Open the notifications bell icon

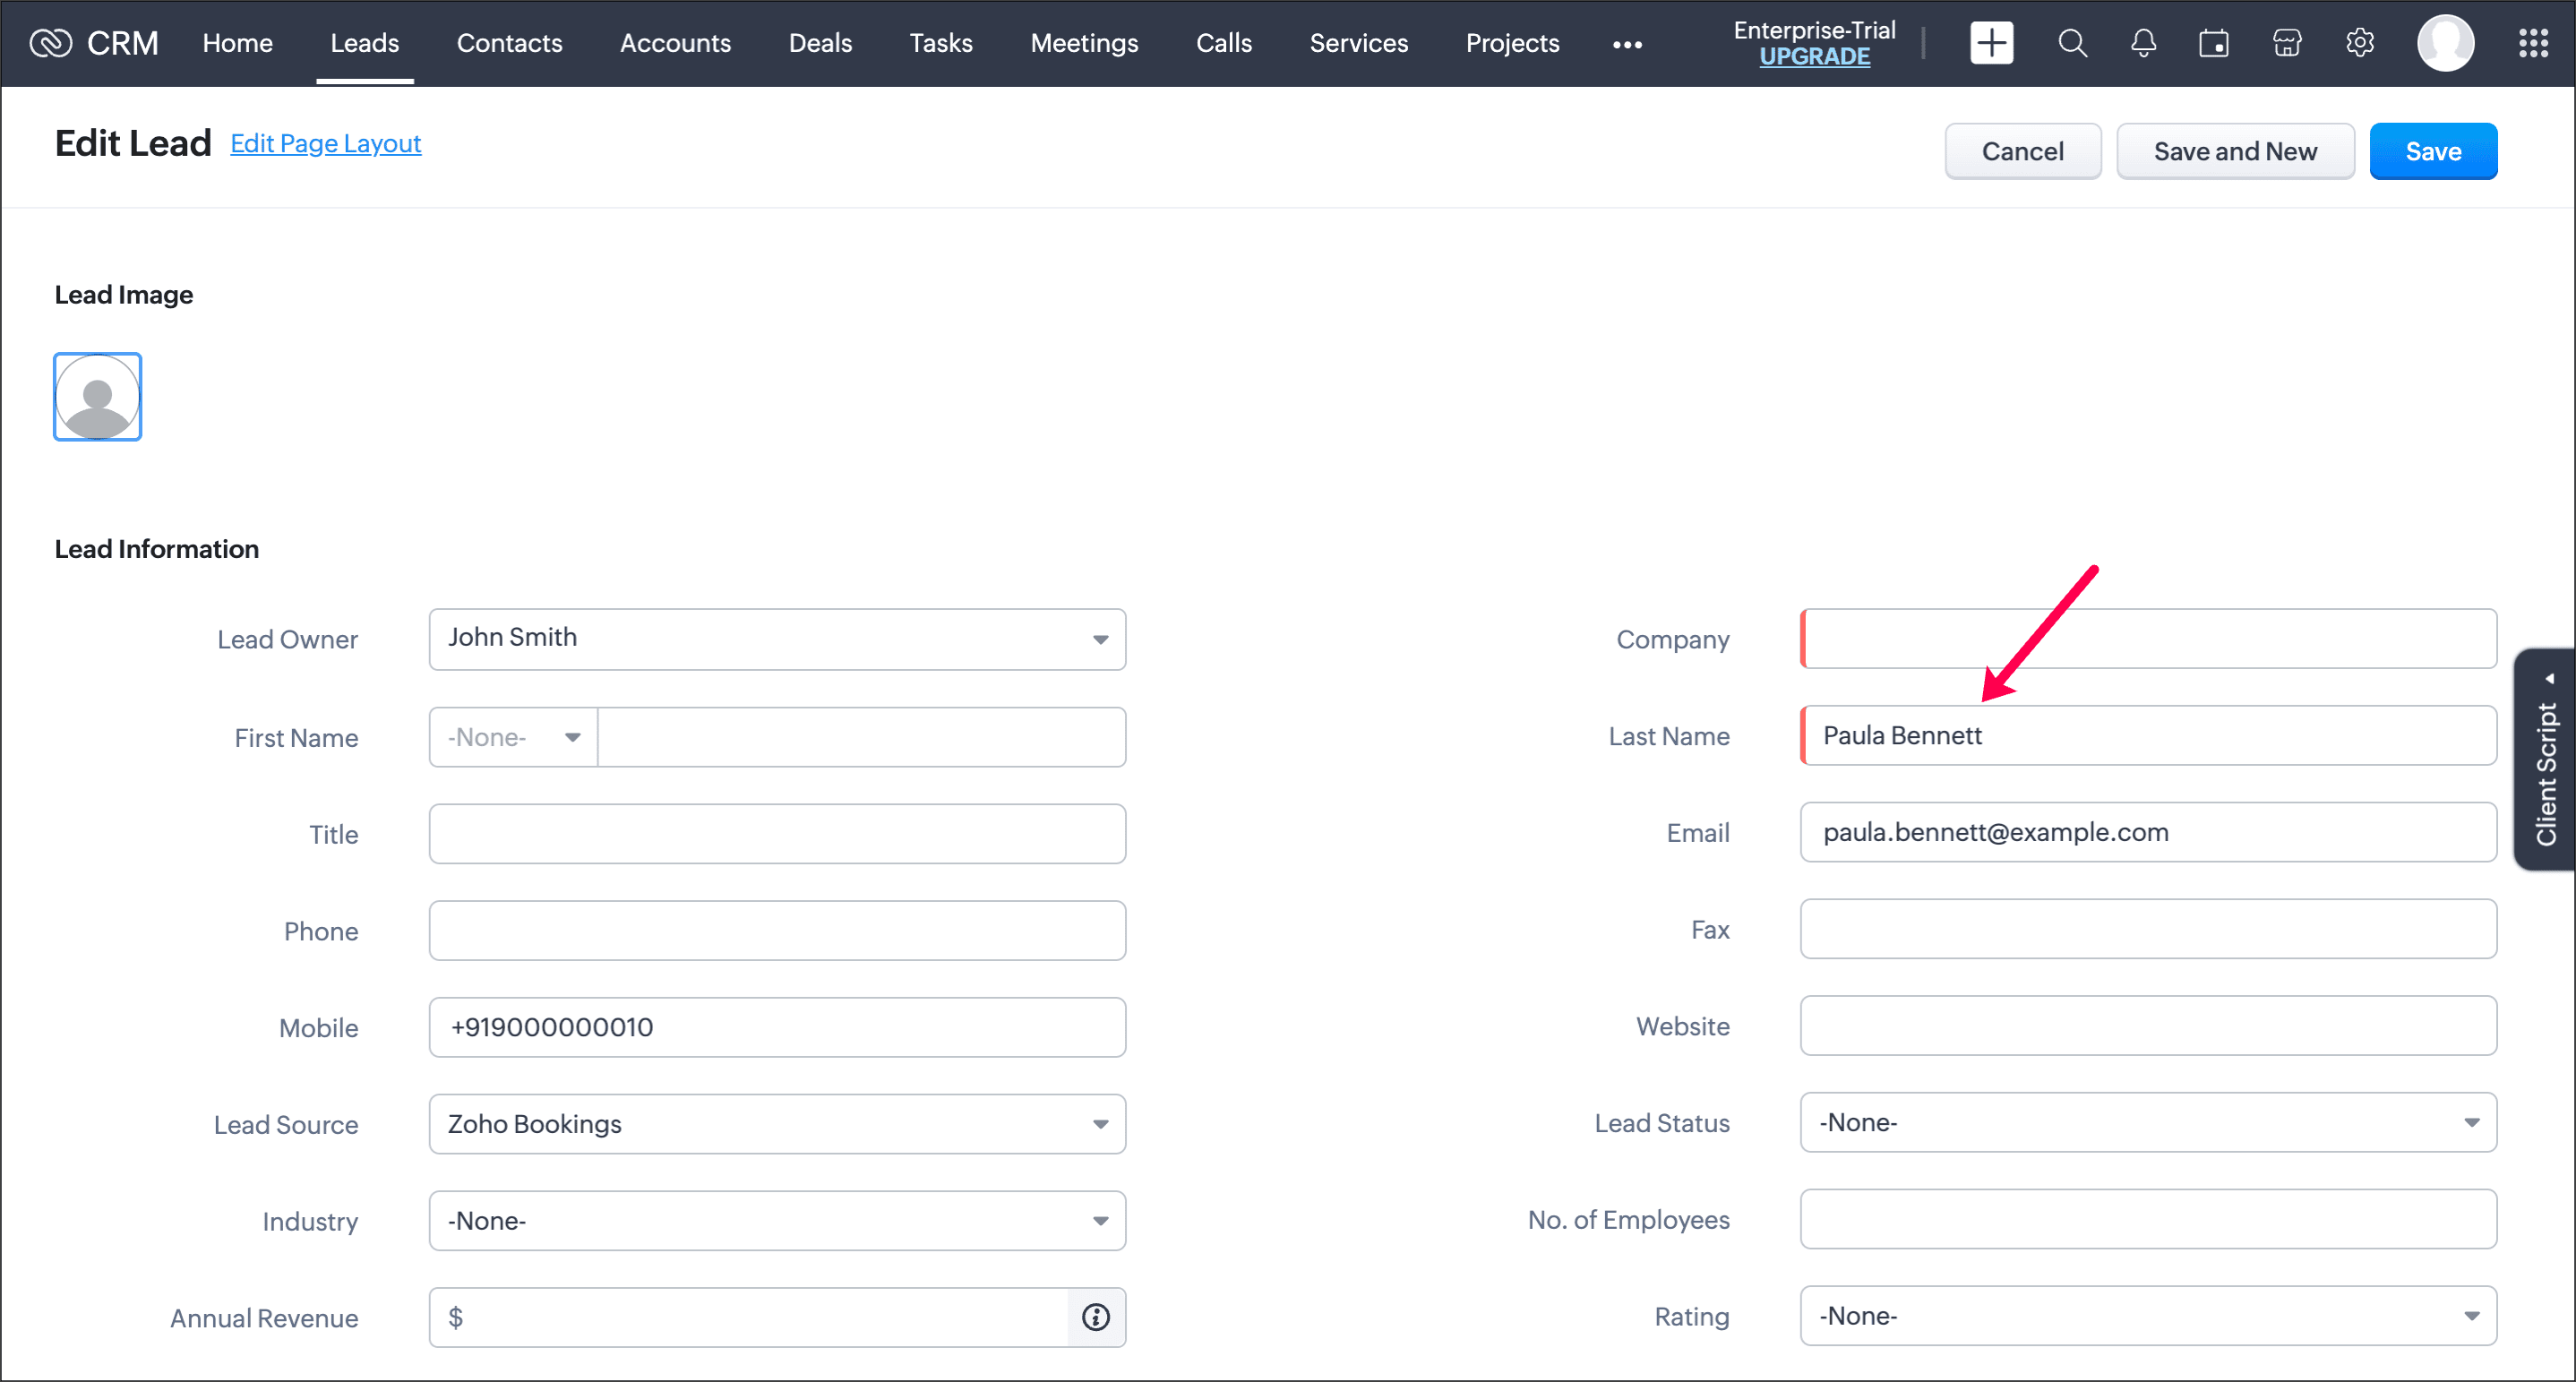(2142, 43)
